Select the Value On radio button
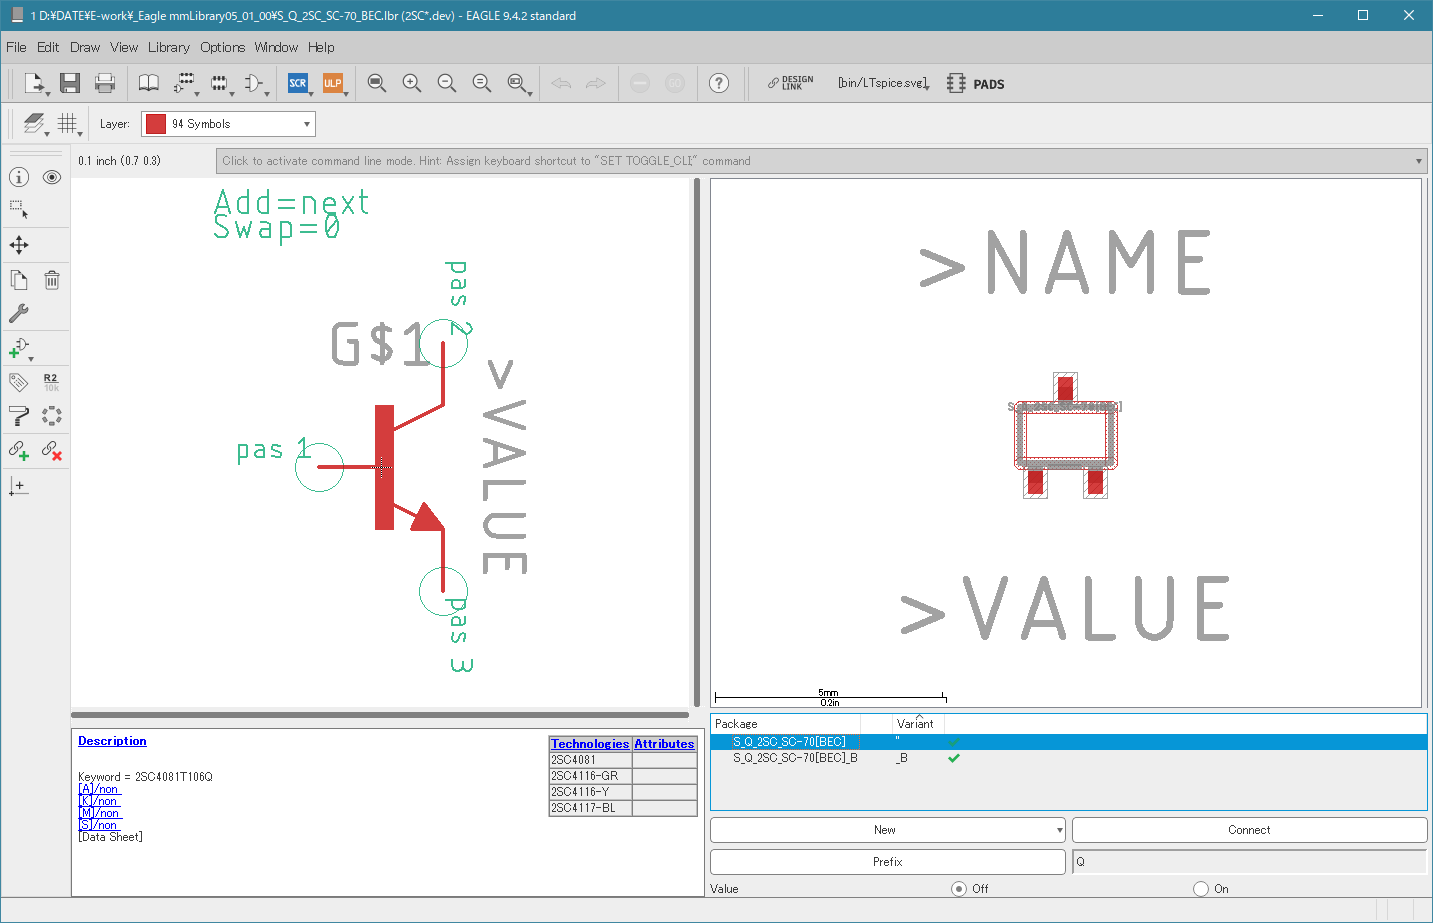Image resolution: width=1433 pixels, height=923 pixels. pos(1201,888)
